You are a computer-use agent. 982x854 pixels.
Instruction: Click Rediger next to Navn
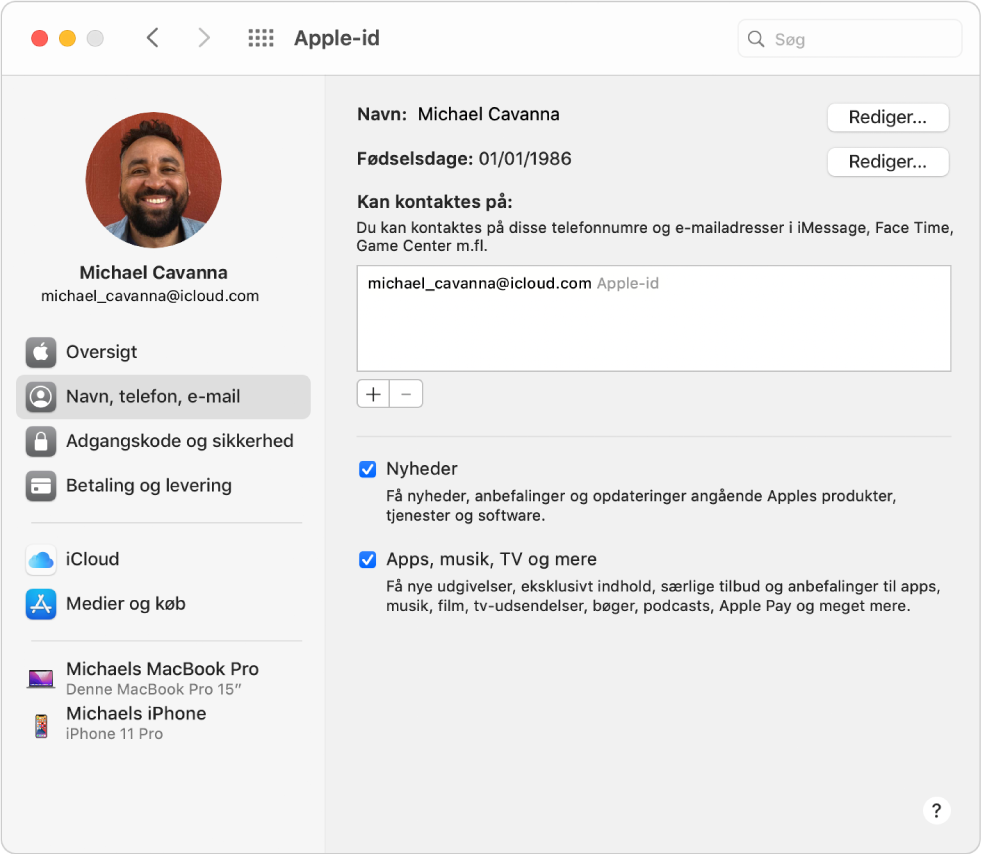coord(887,117)
